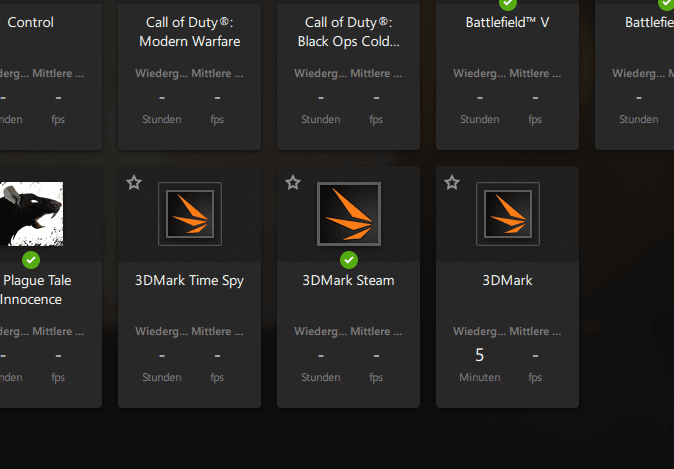
Task: Click Stunden label under 3DMark Steam
Action: 321,377
